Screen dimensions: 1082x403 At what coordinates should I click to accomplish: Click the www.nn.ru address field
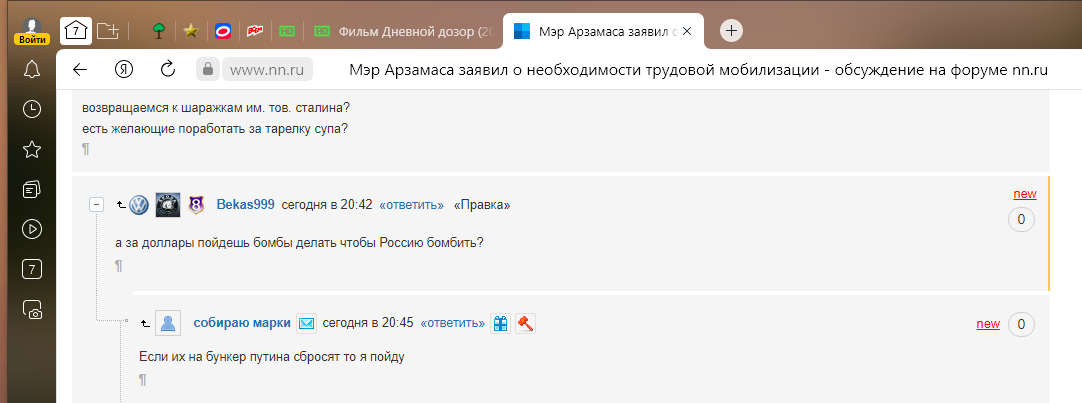pos(268,69)
